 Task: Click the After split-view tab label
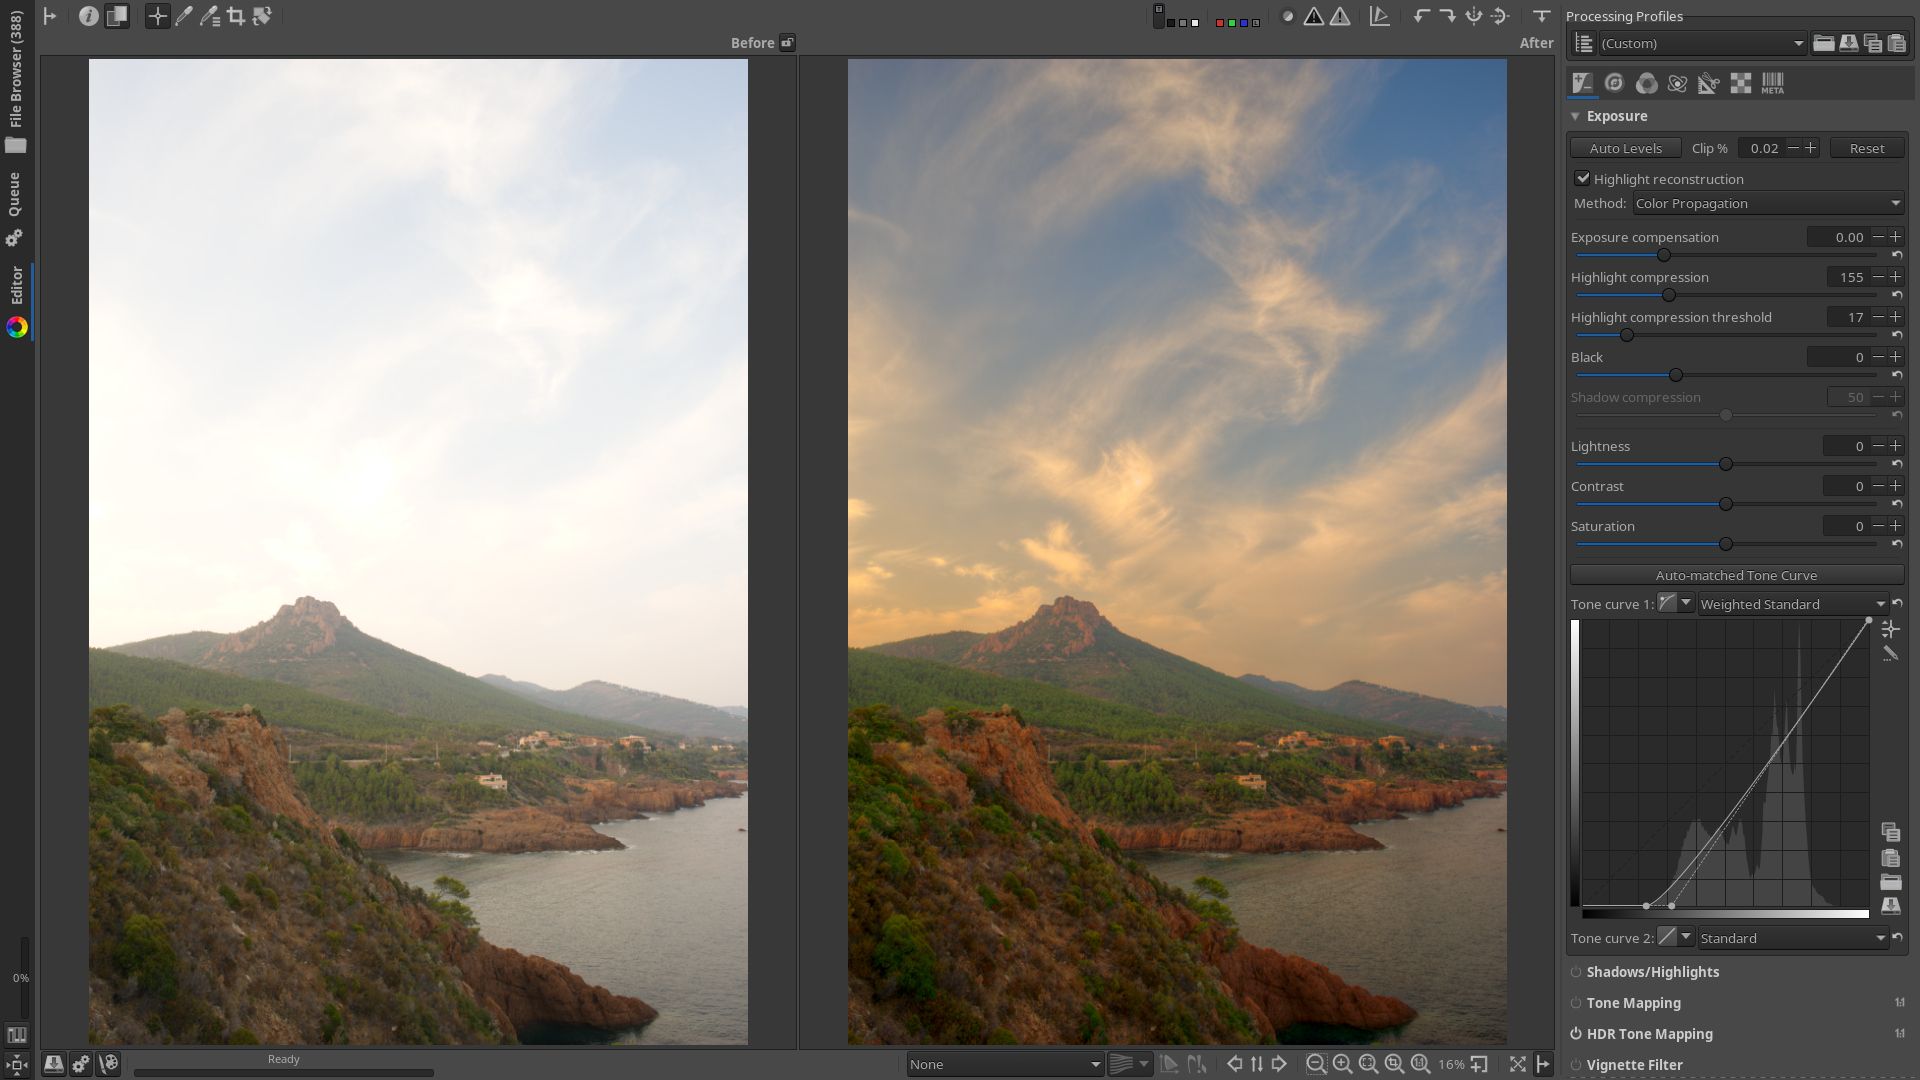click(1536, 42)
